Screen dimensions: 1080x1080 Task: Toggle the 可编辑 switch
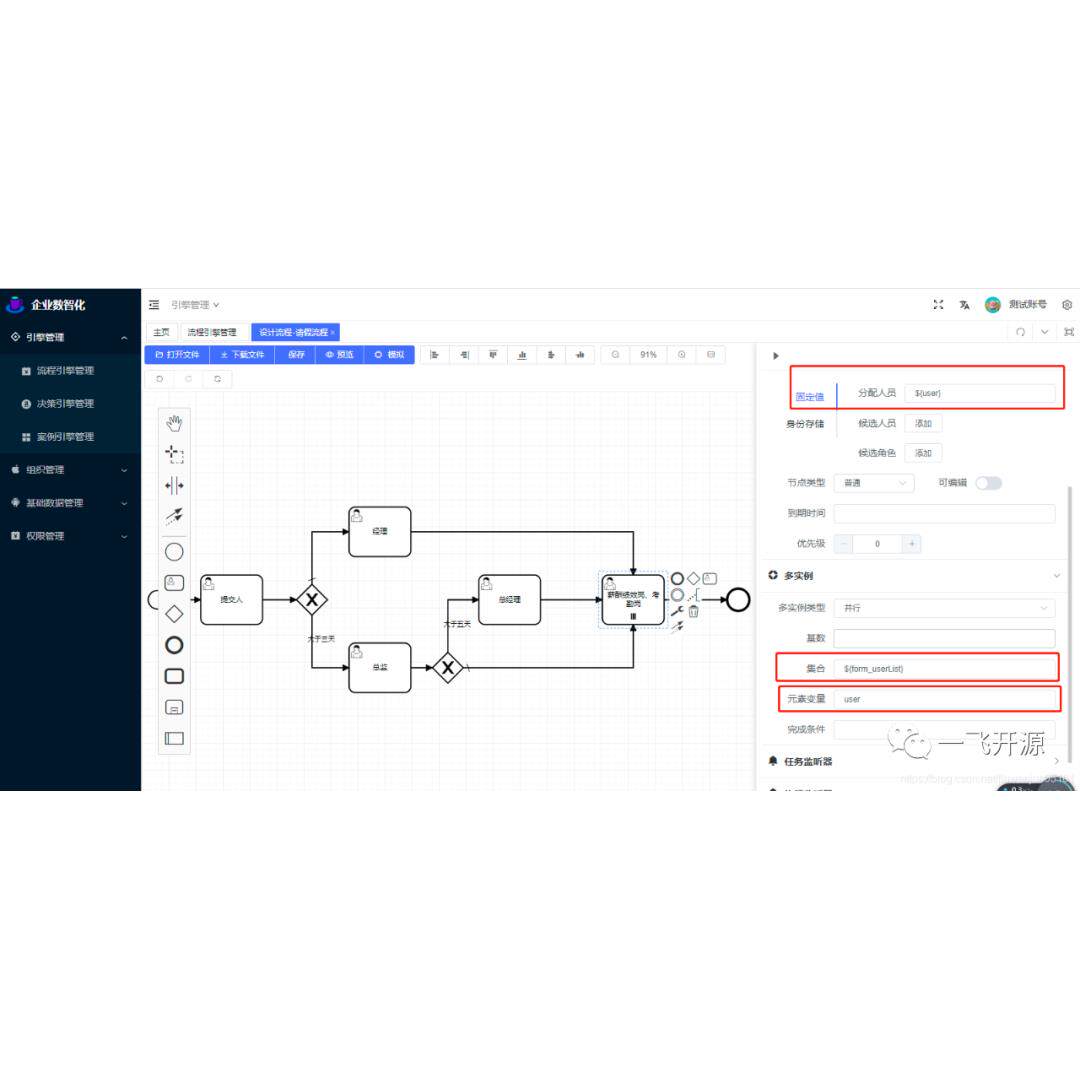988,483
